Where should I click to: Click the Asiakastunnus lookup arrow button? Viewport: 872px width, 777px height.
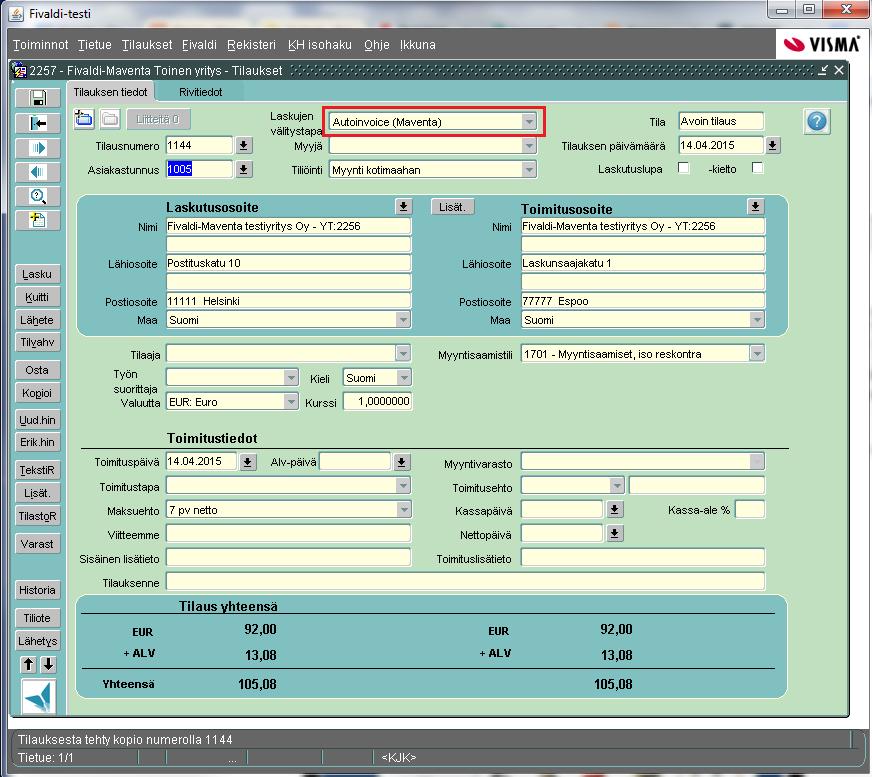243,169
